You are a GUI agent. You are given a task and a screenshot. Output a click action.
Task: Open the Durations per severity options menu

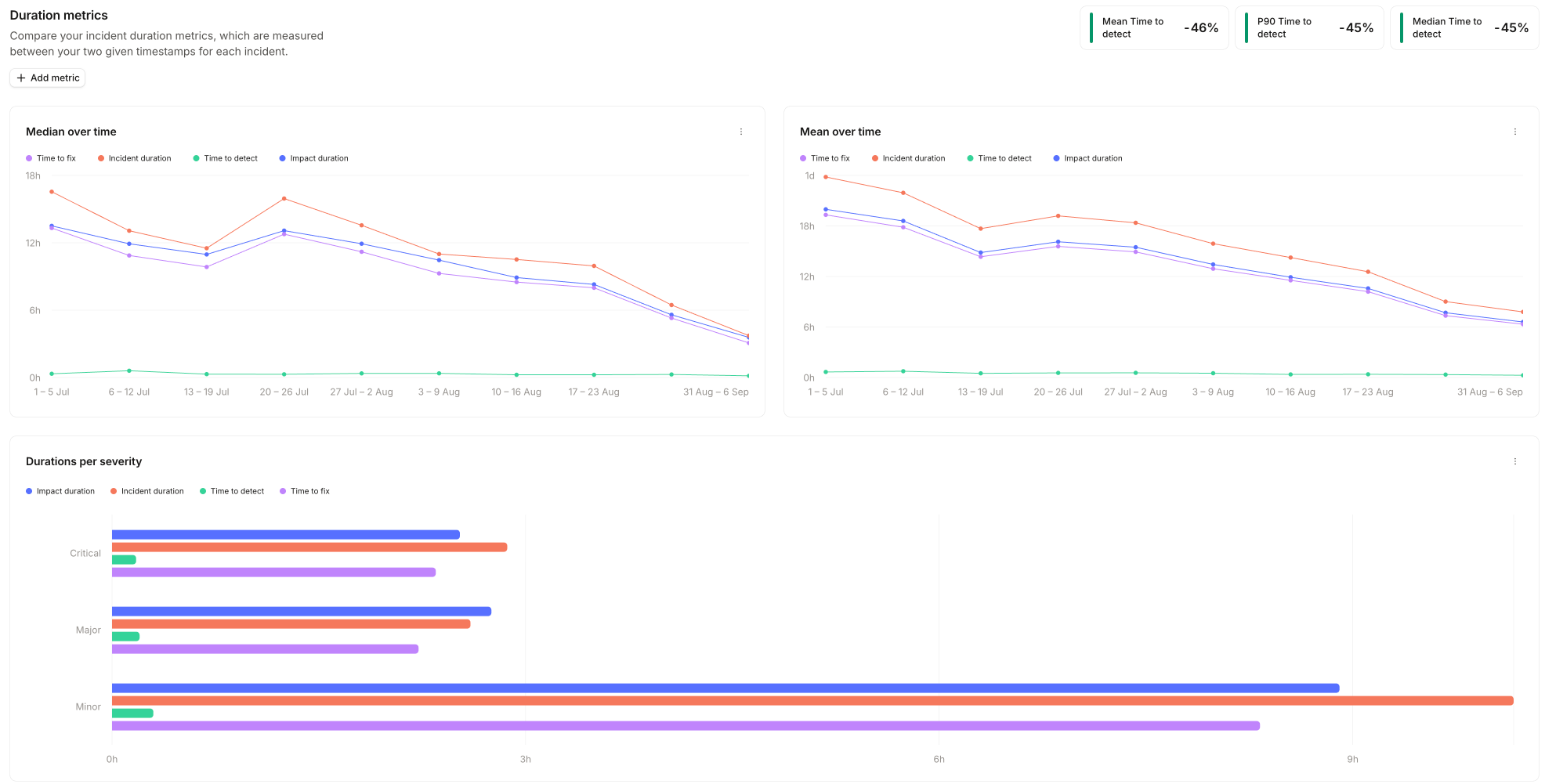(x=1515, y=462)
